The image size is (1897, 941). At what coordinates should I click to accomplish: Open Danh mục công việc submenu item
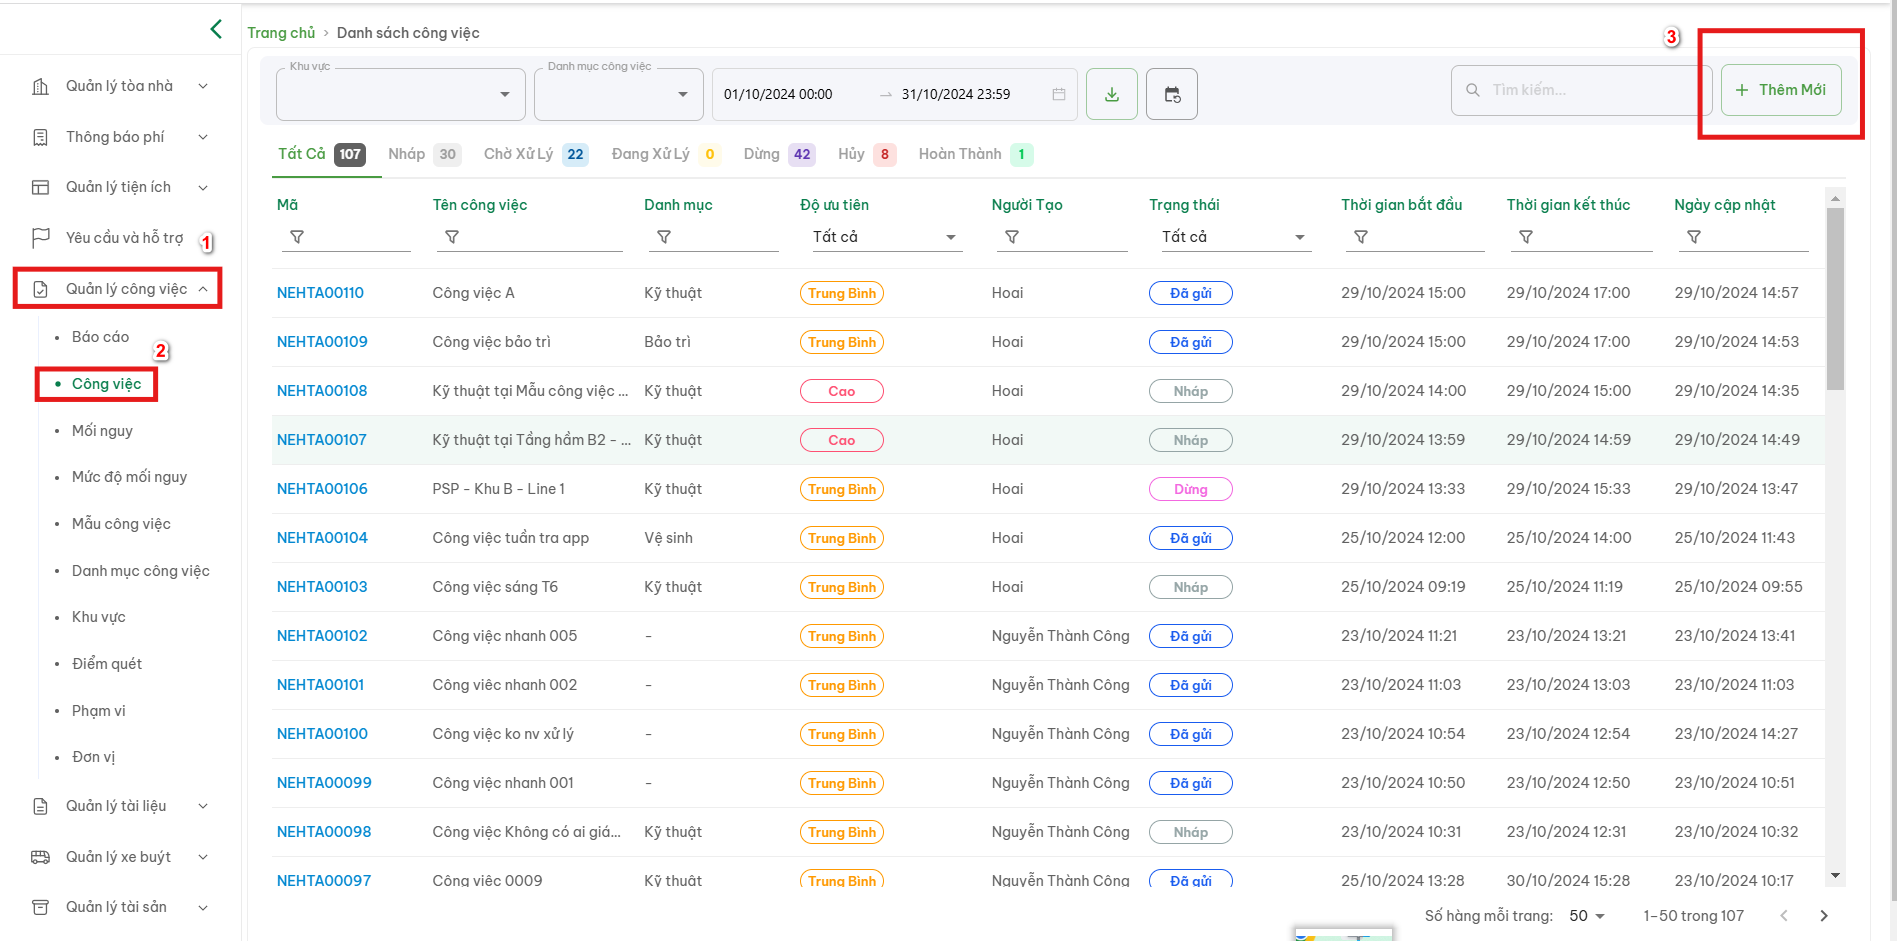point(141,571)
